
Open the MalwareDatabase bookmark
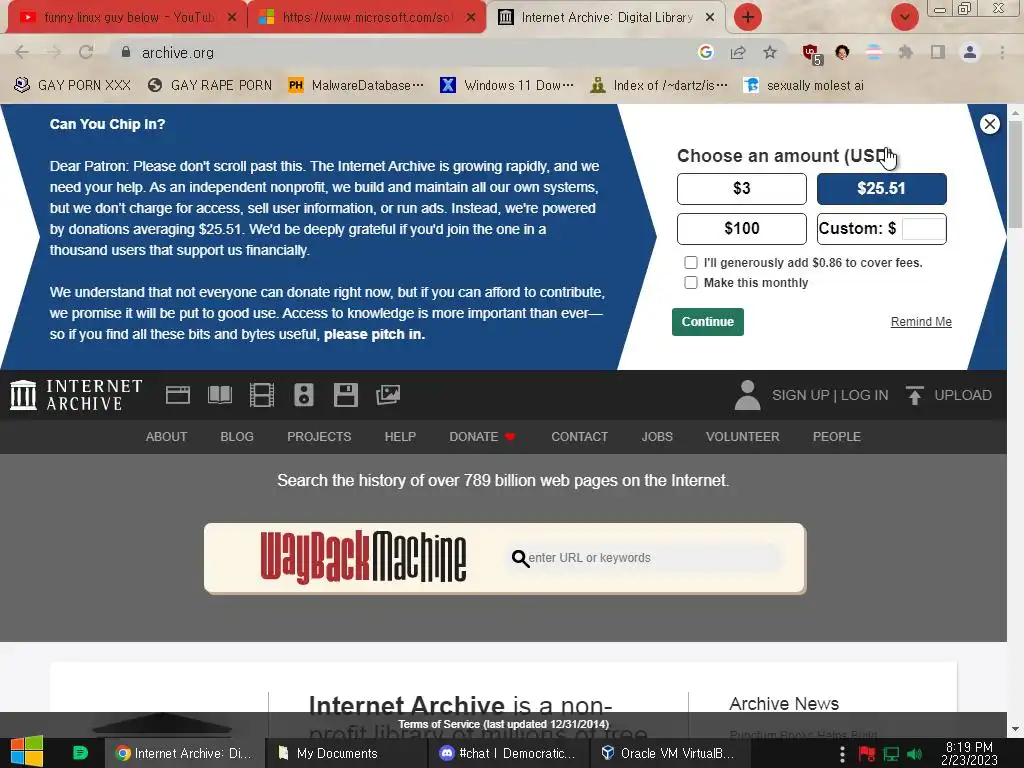tap(357, 86)
